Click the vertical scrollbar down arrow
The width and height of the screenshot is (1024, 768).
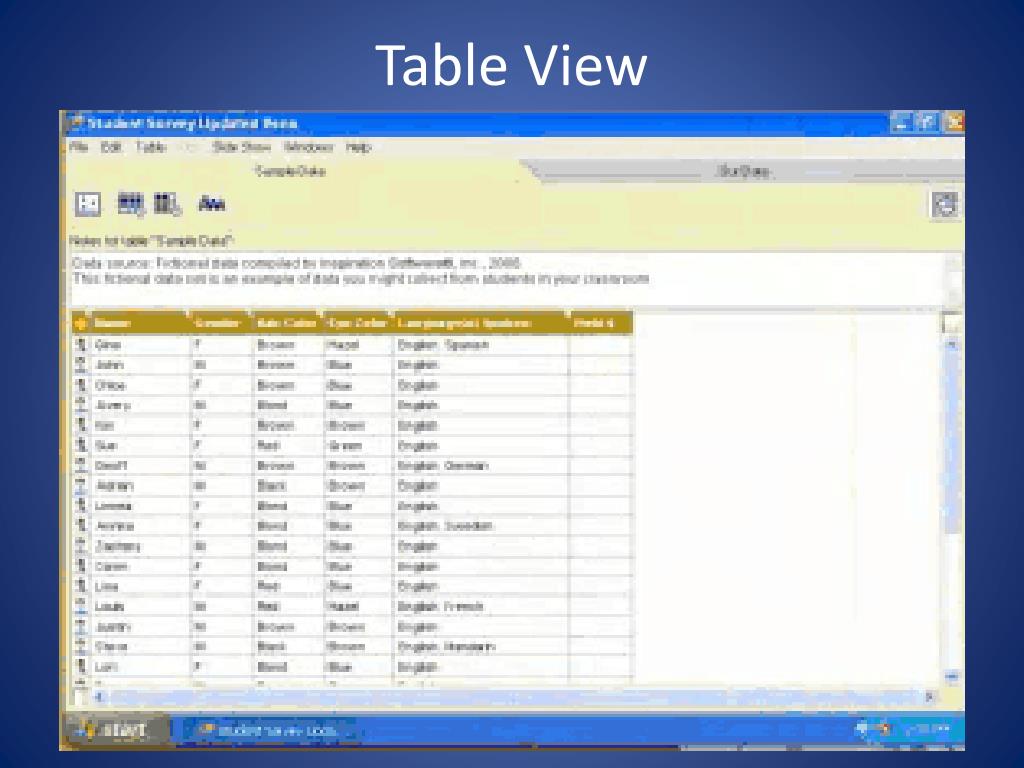pyautogui.click(x=952, y=677)
